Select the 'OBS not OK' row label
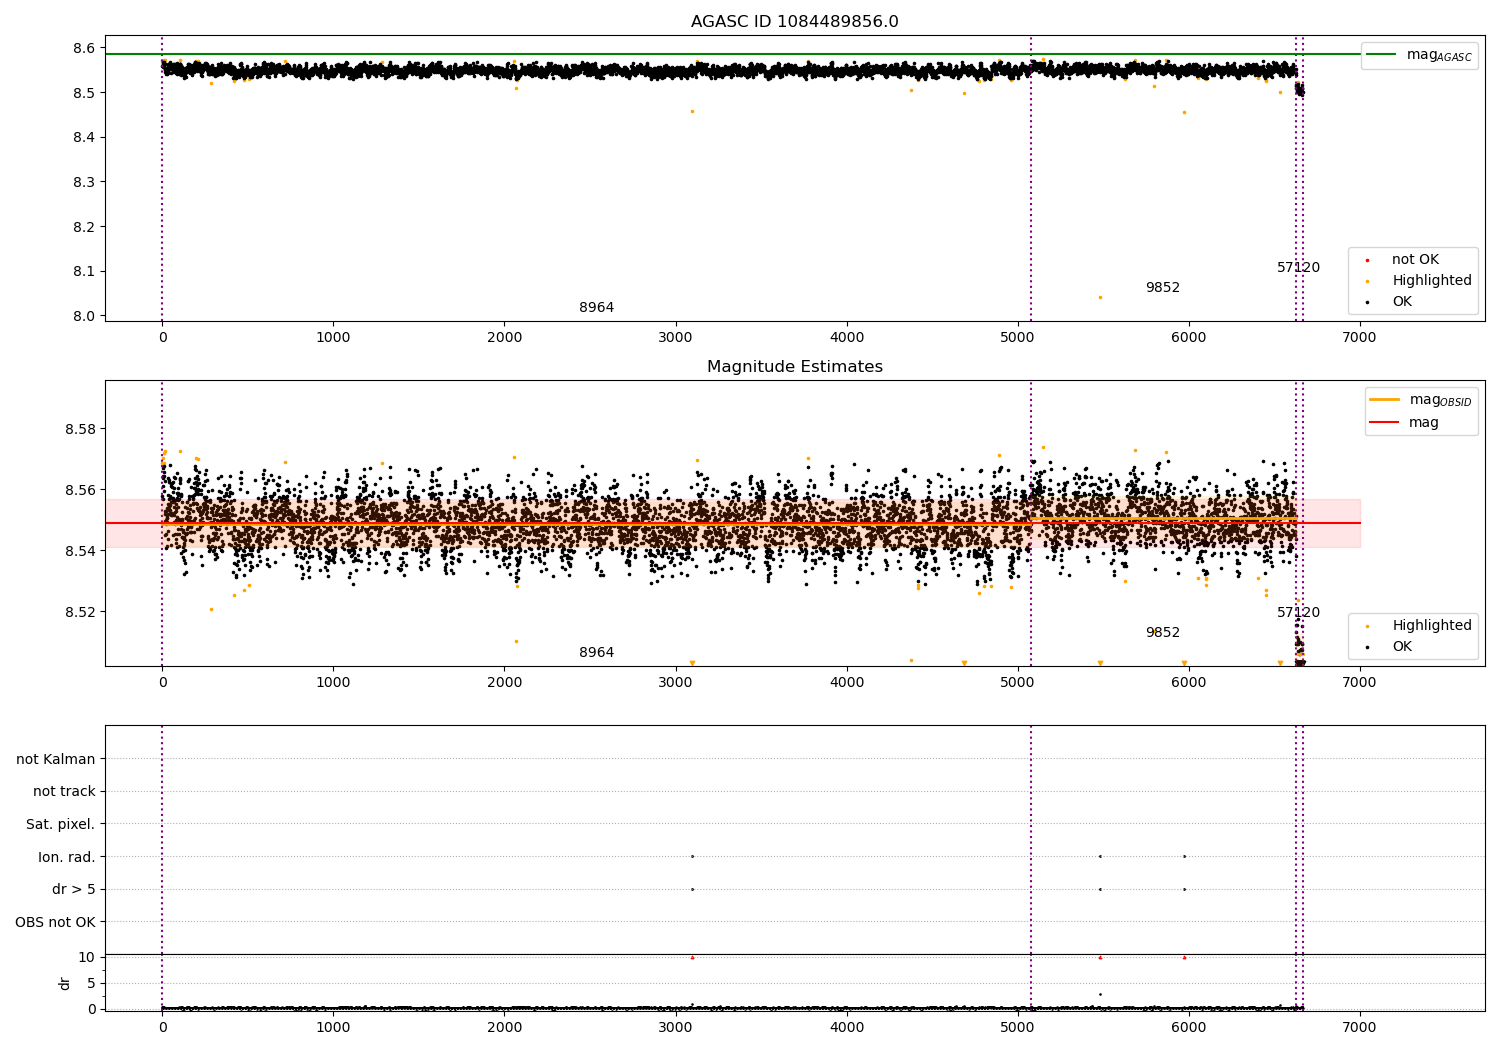This screenshot has width=1500, height=1050. [55, 922]
